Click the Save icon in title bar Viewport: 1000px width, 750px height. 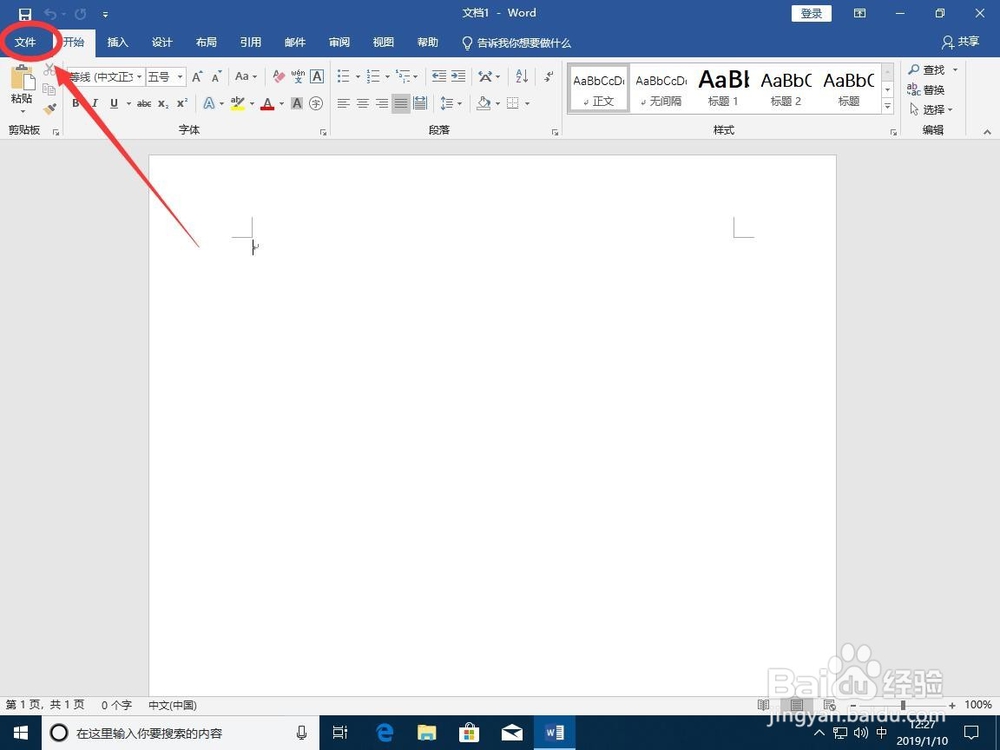click(25, 13)
